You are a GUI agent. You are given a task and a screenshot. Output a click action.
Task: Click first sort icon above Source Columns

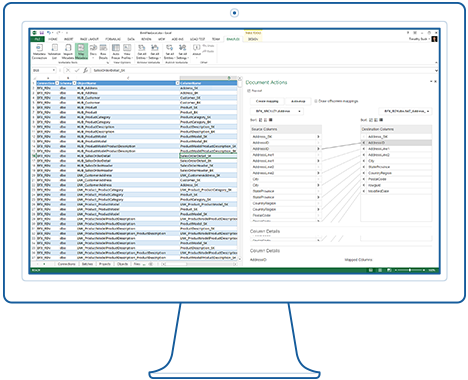tap(261, 120)
